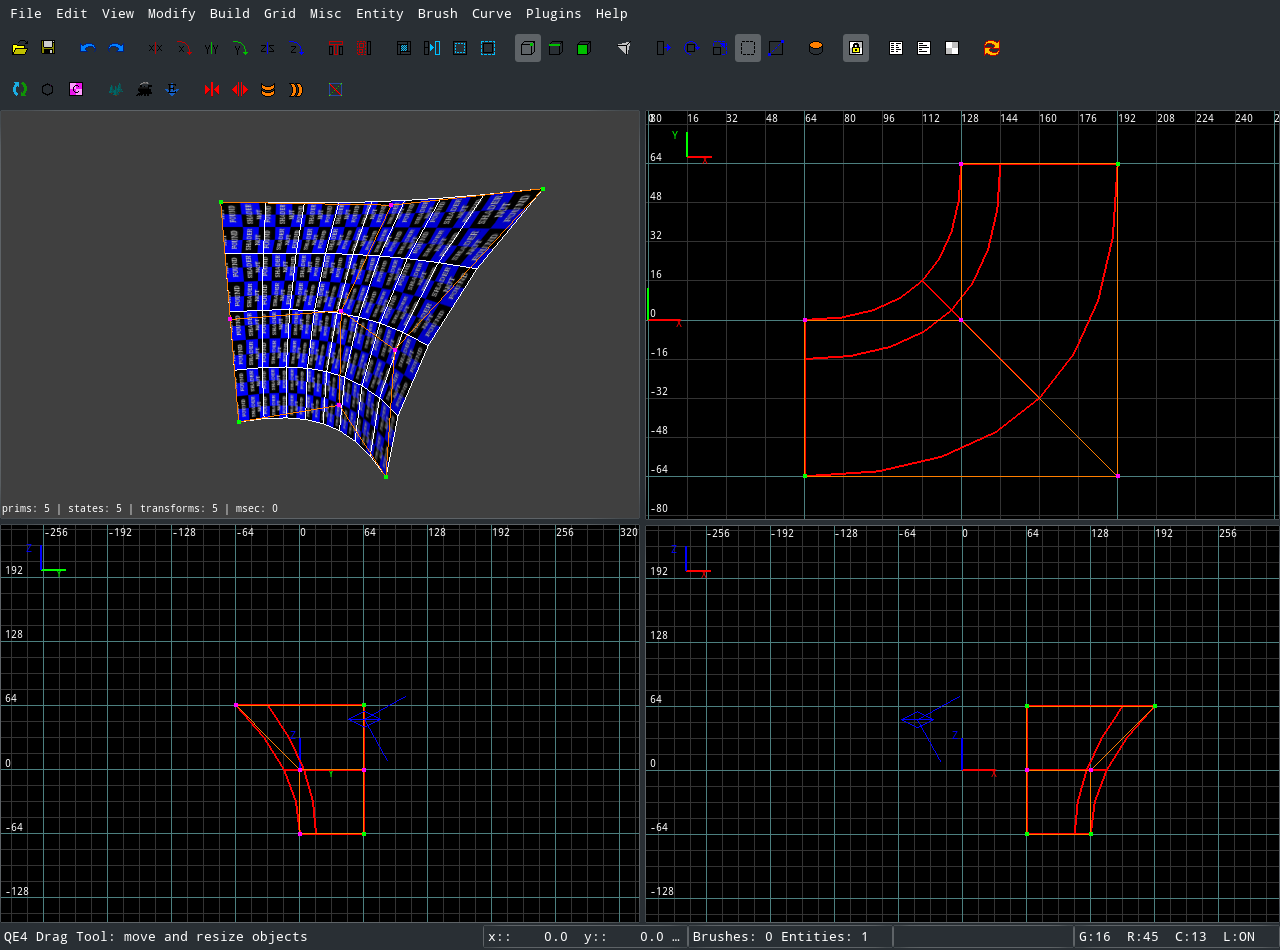Click the Redo arrow icon

click(x=116, y=48)
